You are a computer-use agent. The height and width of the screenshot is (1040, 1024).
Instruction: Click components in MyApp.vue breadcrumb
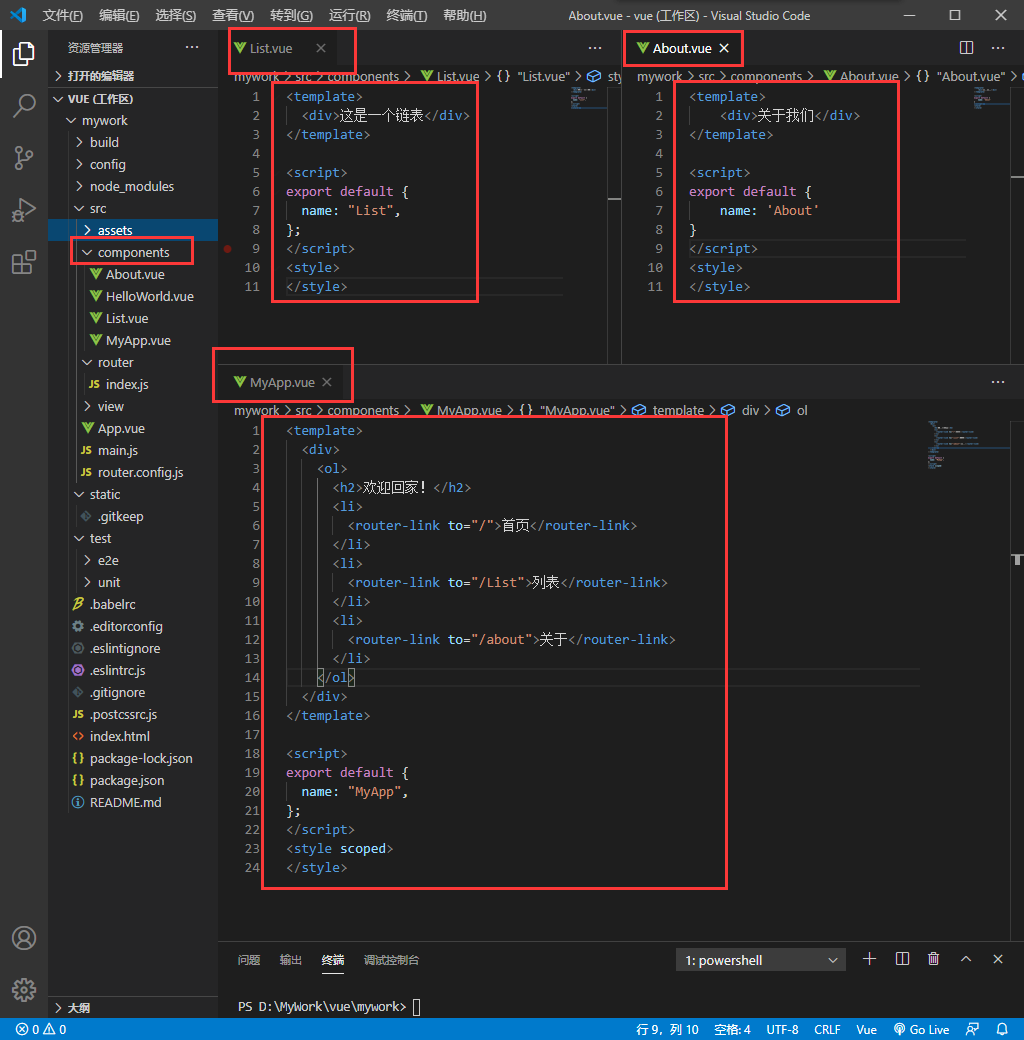pos(363,411)
